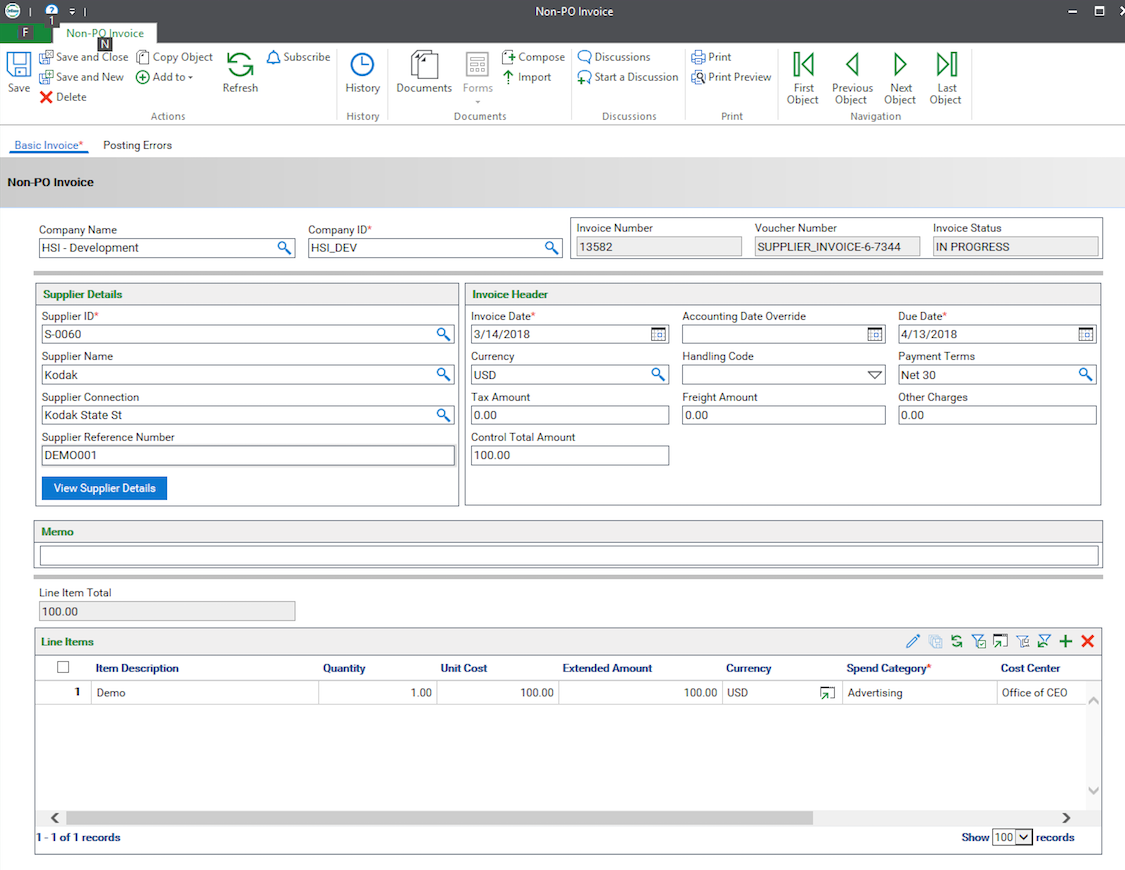Click the horizontal scrollbar in Line Items

click(439, 818)
